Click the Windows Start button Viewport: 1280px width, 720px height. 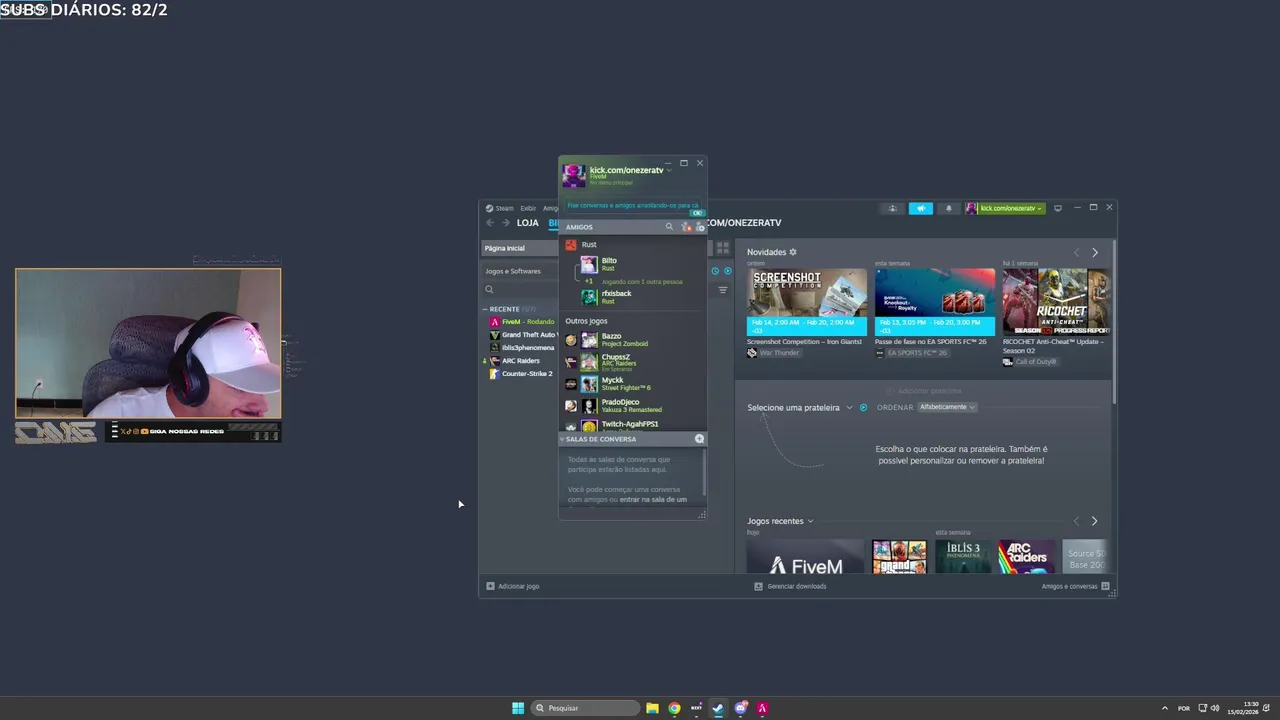pos(518,708)
